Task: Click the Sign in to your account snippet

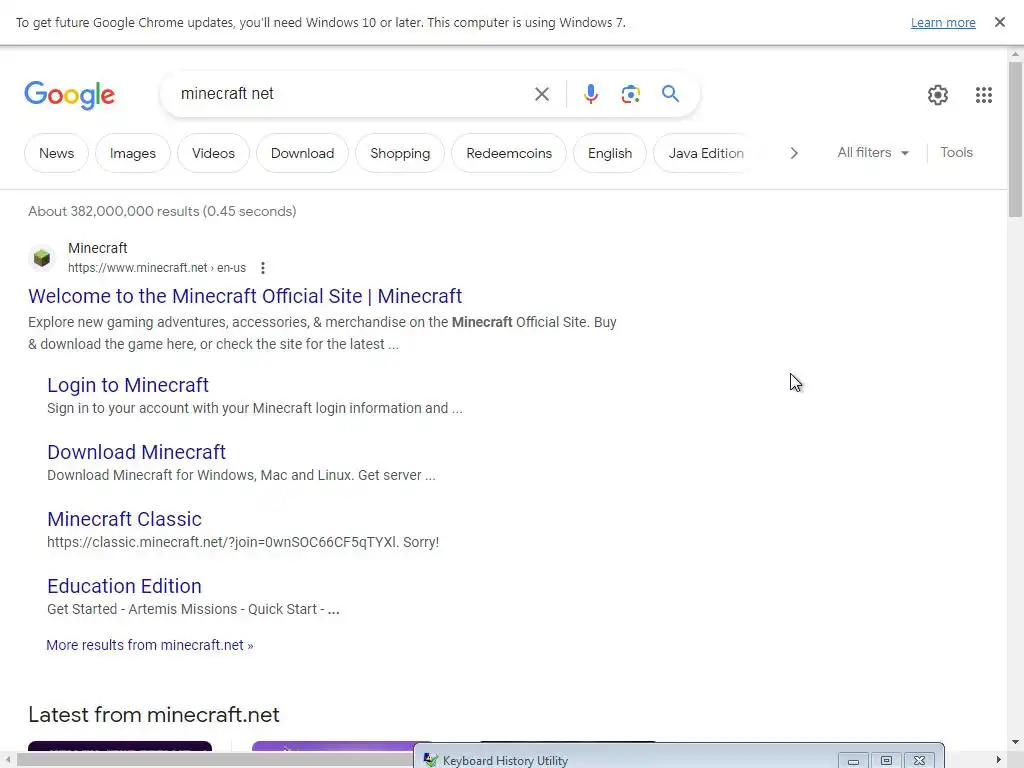Action: pyautogui.click(x=255, y=408)
